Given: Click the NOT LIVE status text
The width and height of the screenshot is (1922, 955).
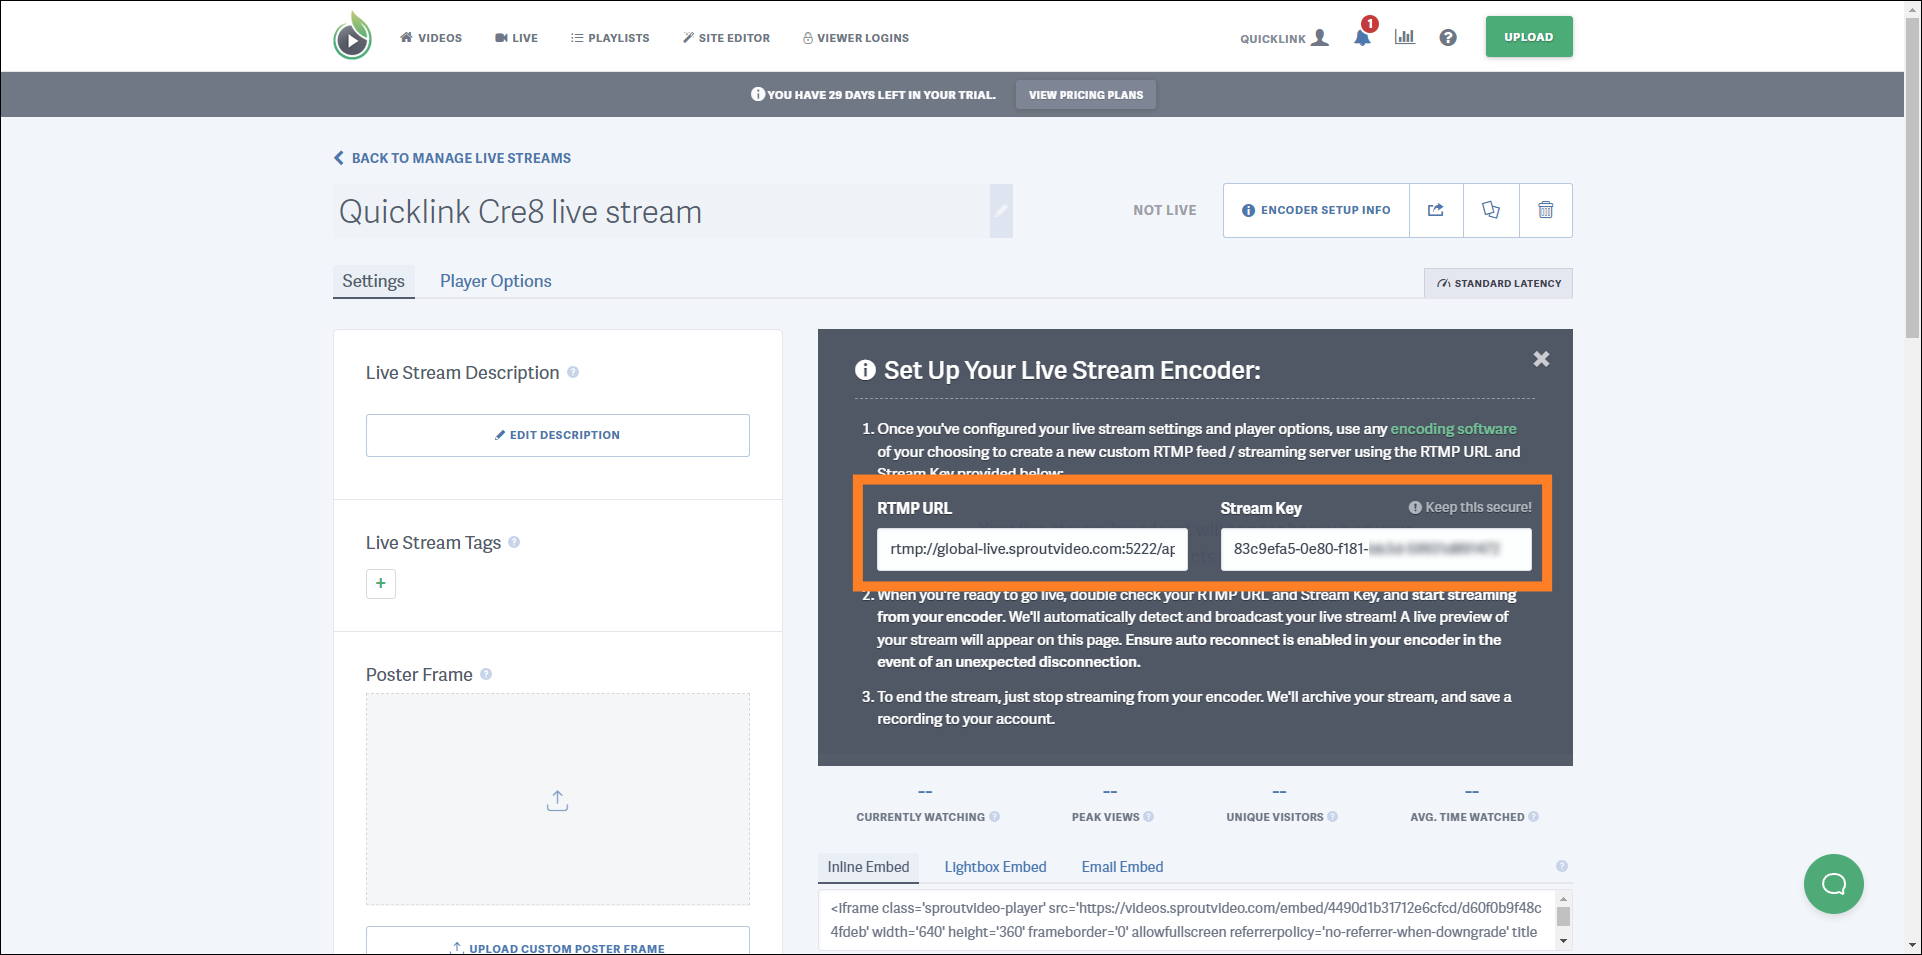Looking at the screenshot, I should tap(1165, 210).
